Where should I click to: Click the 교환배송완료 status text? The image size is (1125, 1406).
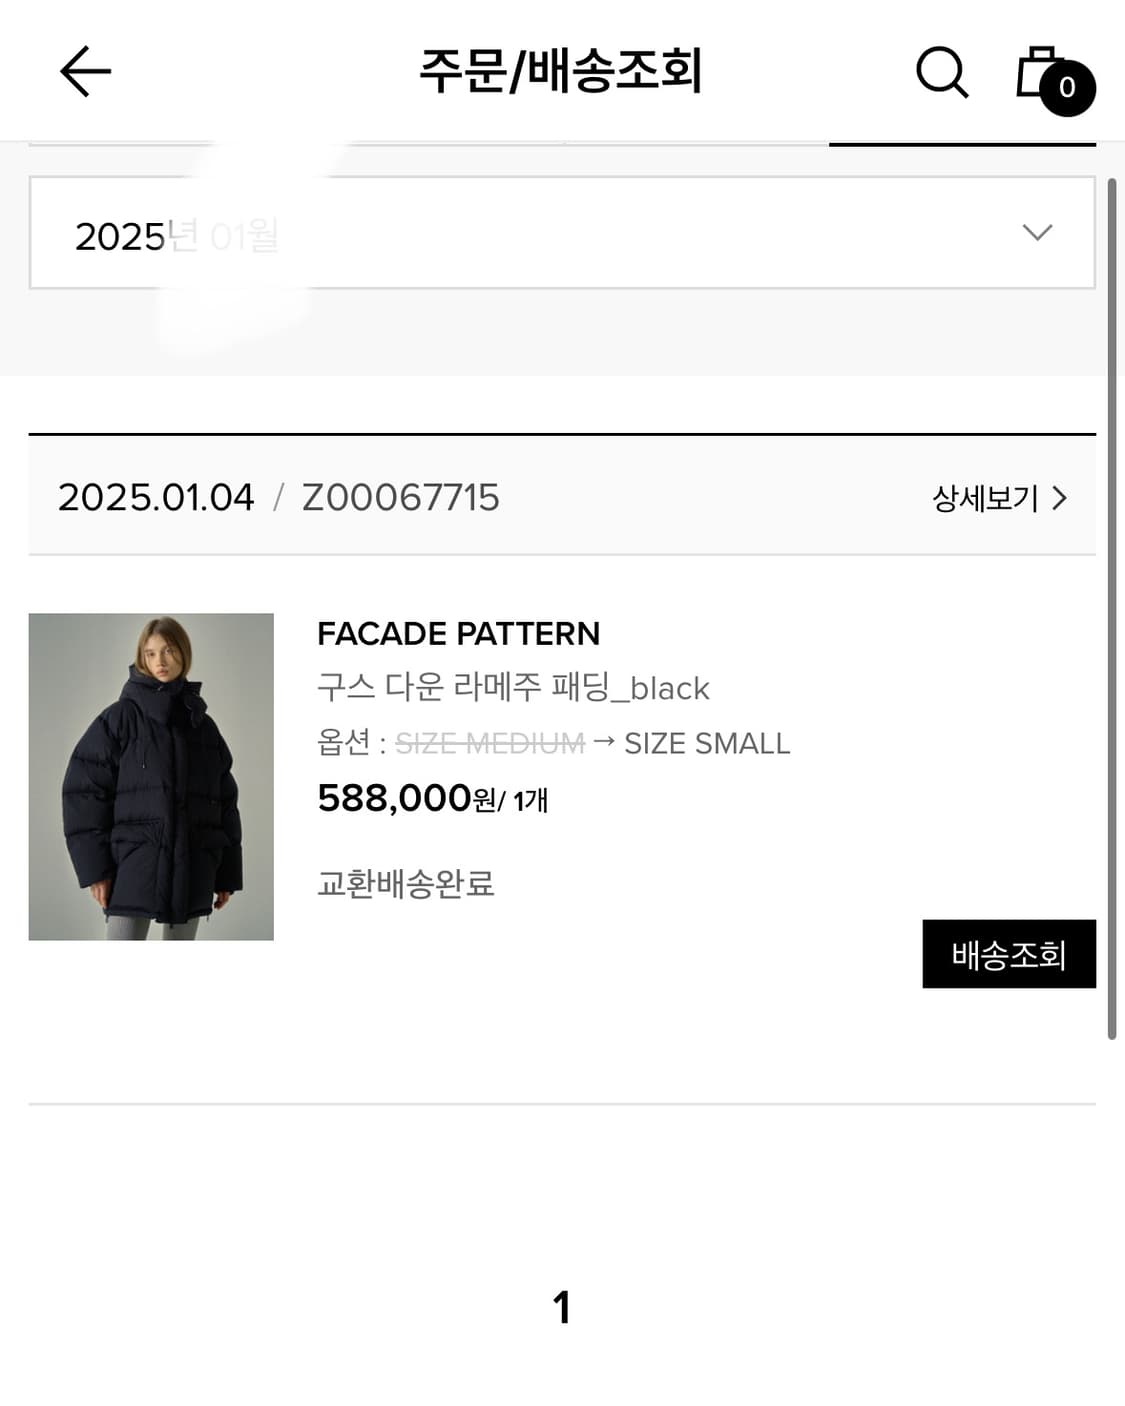point(405,883)
